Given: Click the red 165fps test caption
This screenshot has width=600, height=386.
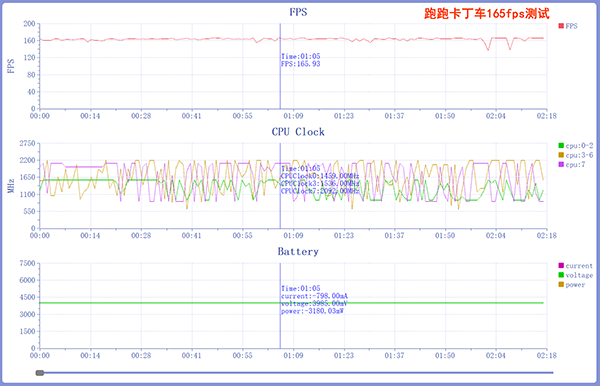Looking at the screenshot, I should [x=487, y=13].
